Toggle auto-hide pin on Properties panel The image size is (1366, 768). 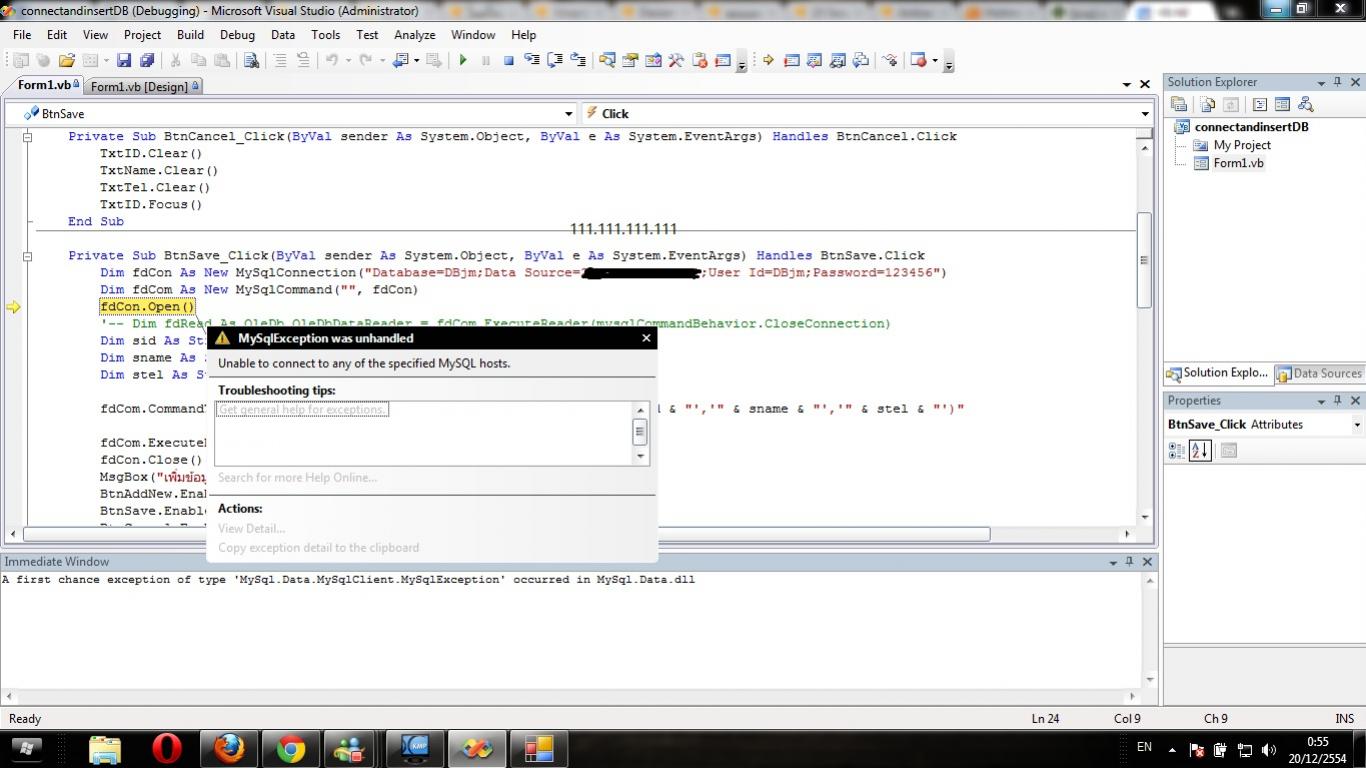coord(1338,400)
